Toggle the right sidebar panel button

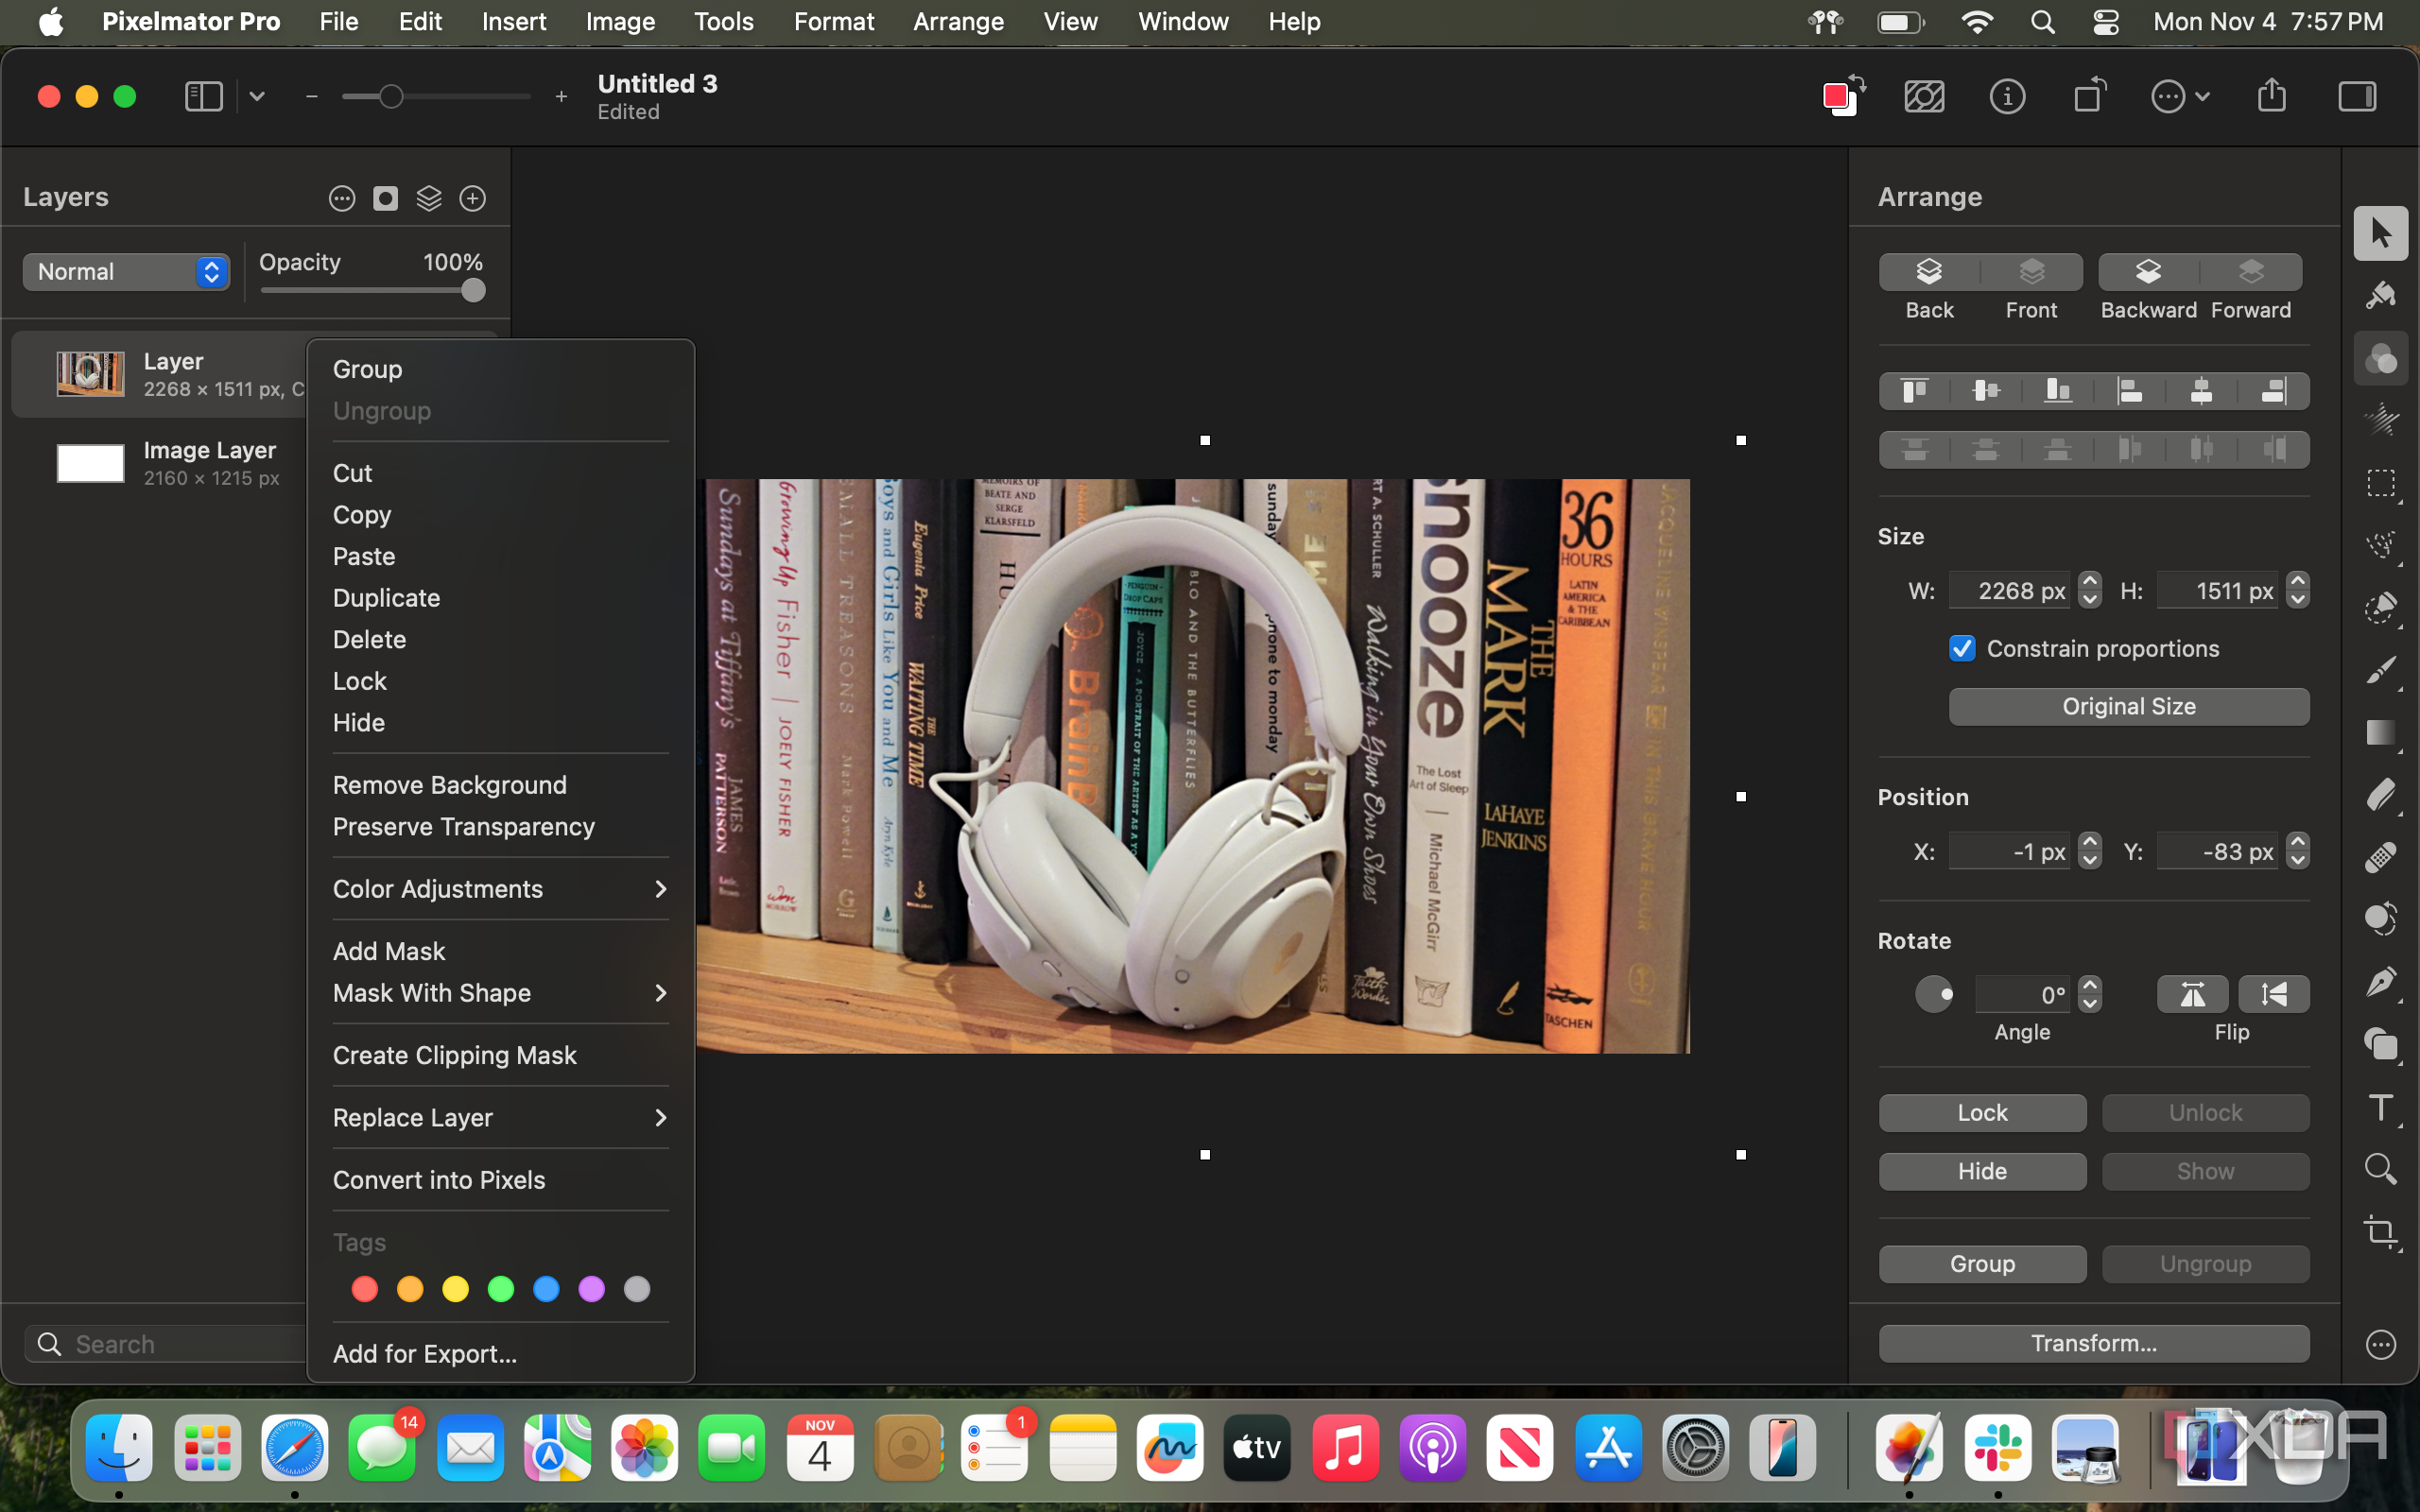point(2356,96)
